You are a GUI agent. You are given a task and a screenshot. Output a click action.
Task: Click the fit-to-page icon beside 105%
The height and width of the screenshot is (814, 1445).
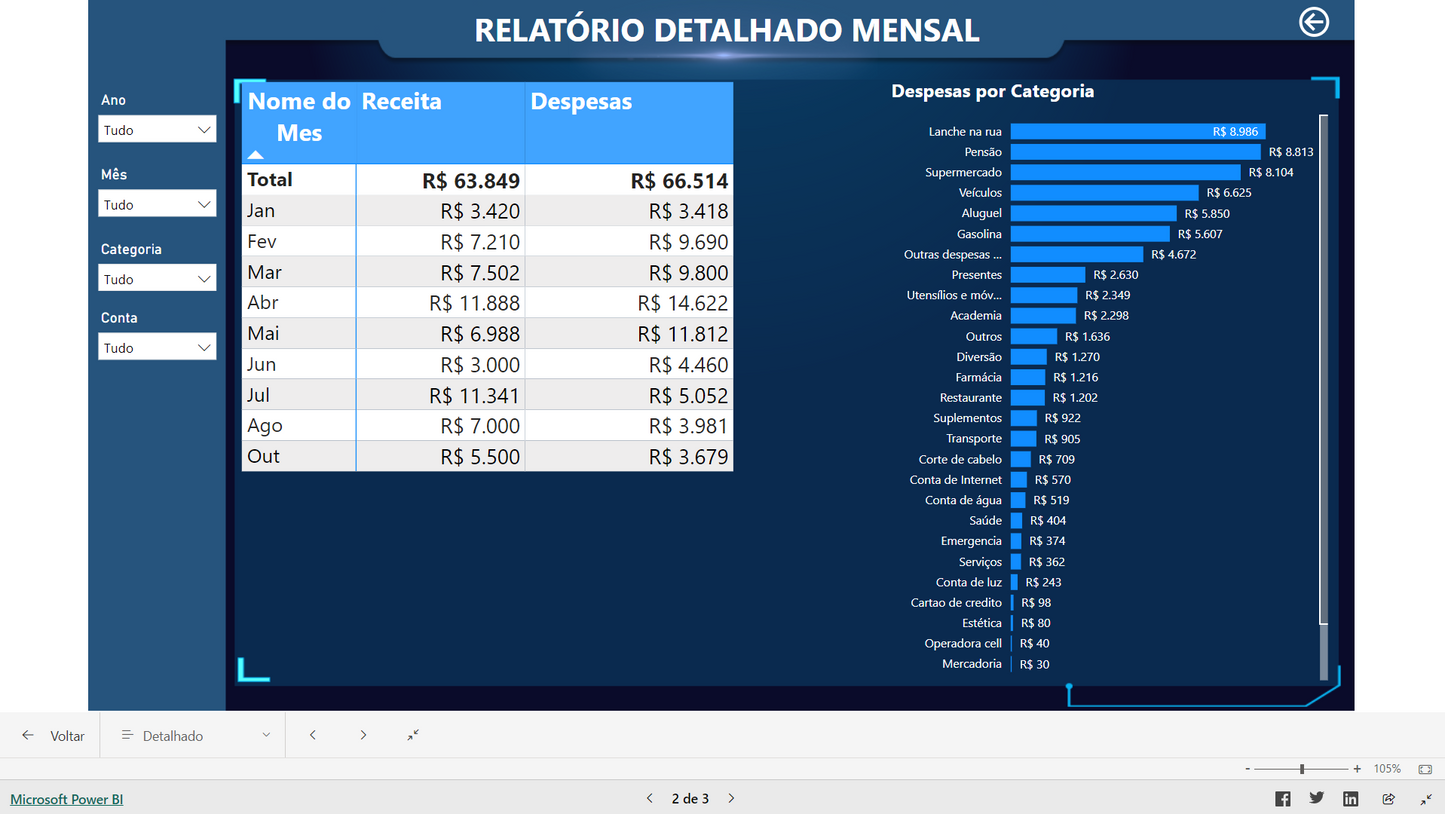click(x=1424, y=768)
